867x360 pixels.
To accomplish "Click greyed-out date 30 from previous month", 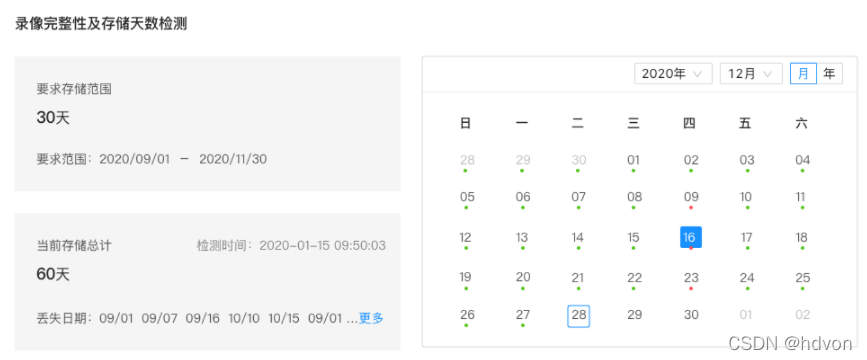I will (578, 161).
